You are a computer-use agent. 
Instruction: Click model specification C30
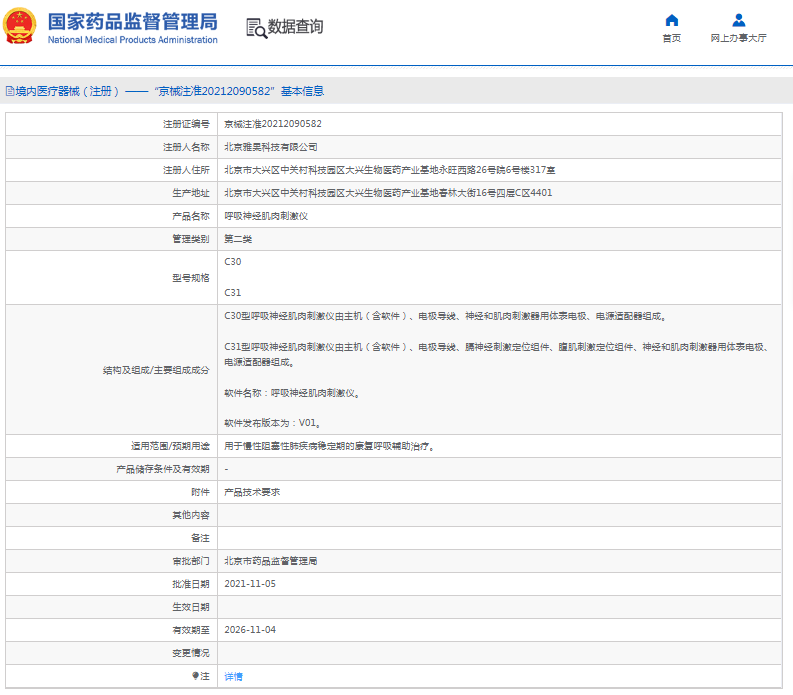[233, 262]
